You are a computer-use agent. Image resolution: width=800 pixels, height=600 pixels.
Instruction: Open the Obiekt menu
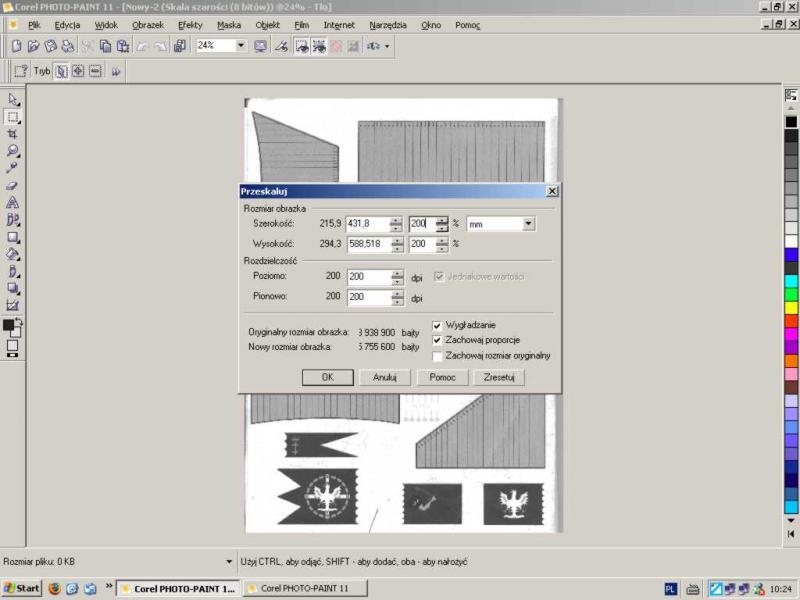pyautogui.click(x=267, y=25)
